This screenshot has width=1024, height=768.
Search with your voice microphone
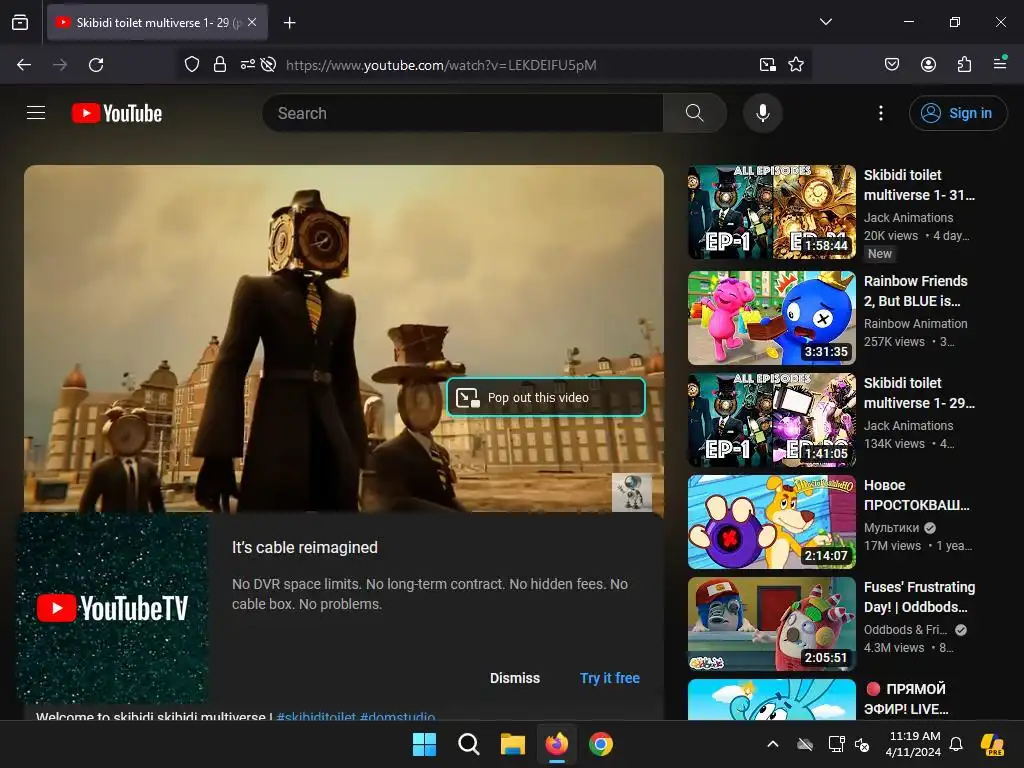(x=763, y=113)
